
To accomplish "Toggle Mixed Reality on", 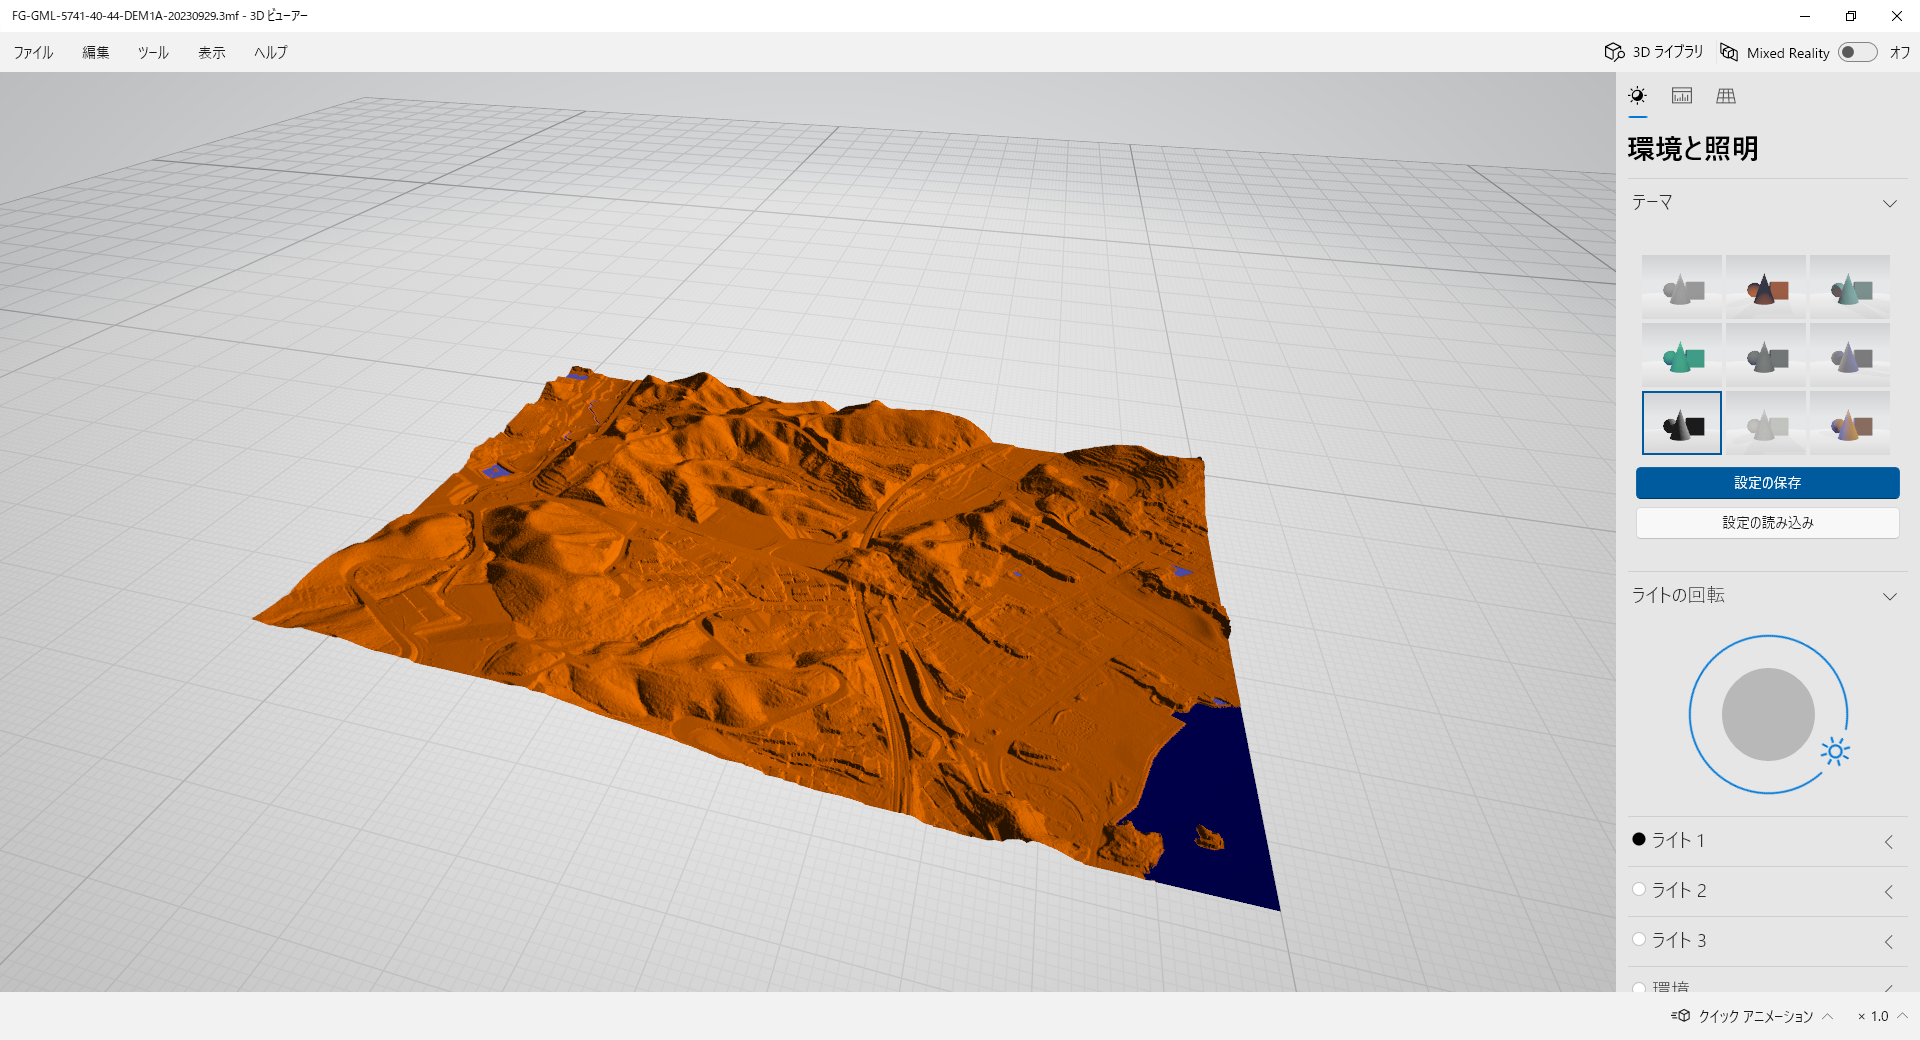I will 1858,52.
